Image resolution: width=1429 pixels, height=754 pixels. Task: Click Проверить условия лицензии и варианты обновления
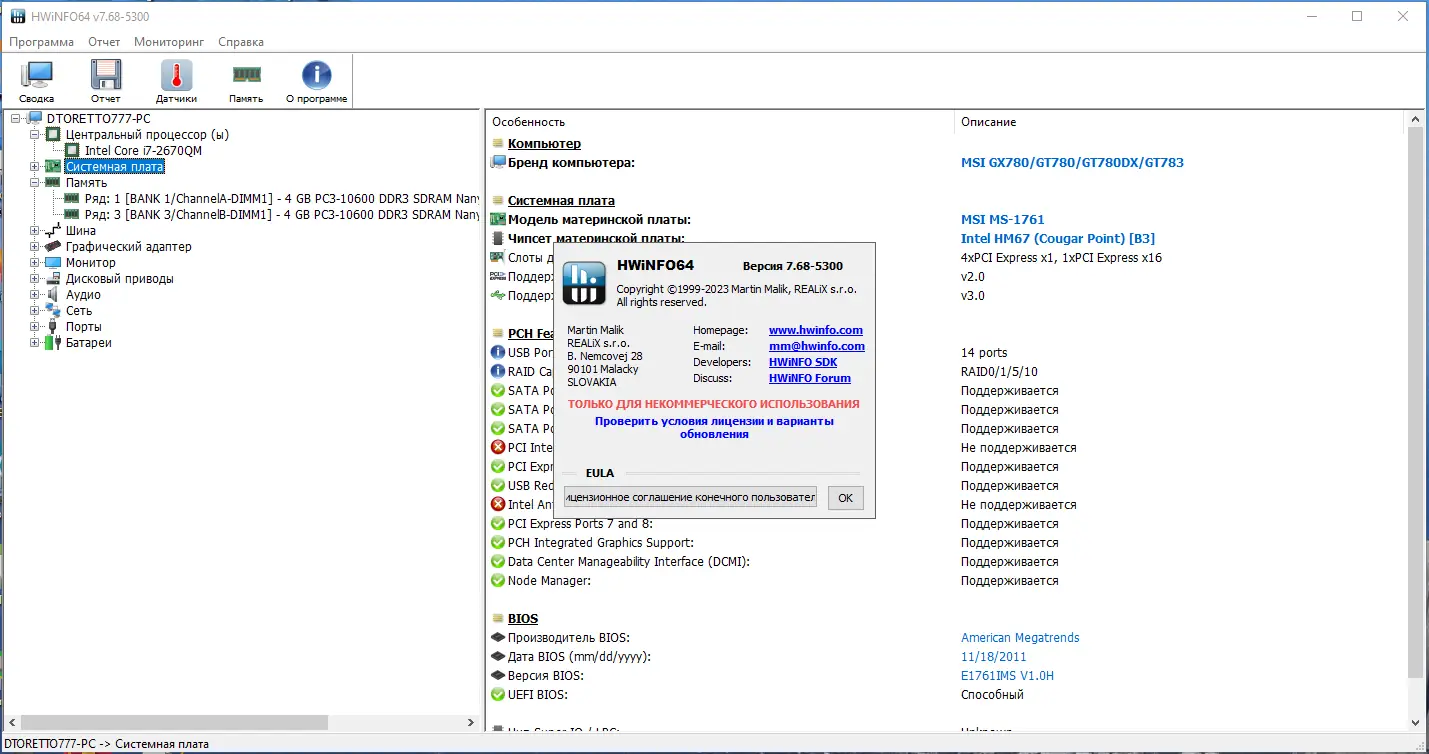tap(714, 428)
